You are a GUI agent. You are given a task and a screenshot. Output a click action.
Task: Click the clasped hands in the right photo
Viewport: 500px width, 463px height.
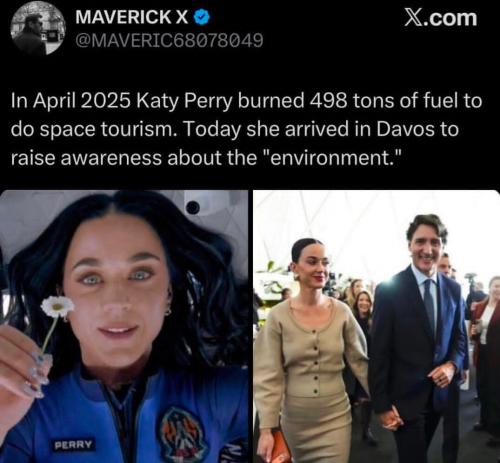393,419
